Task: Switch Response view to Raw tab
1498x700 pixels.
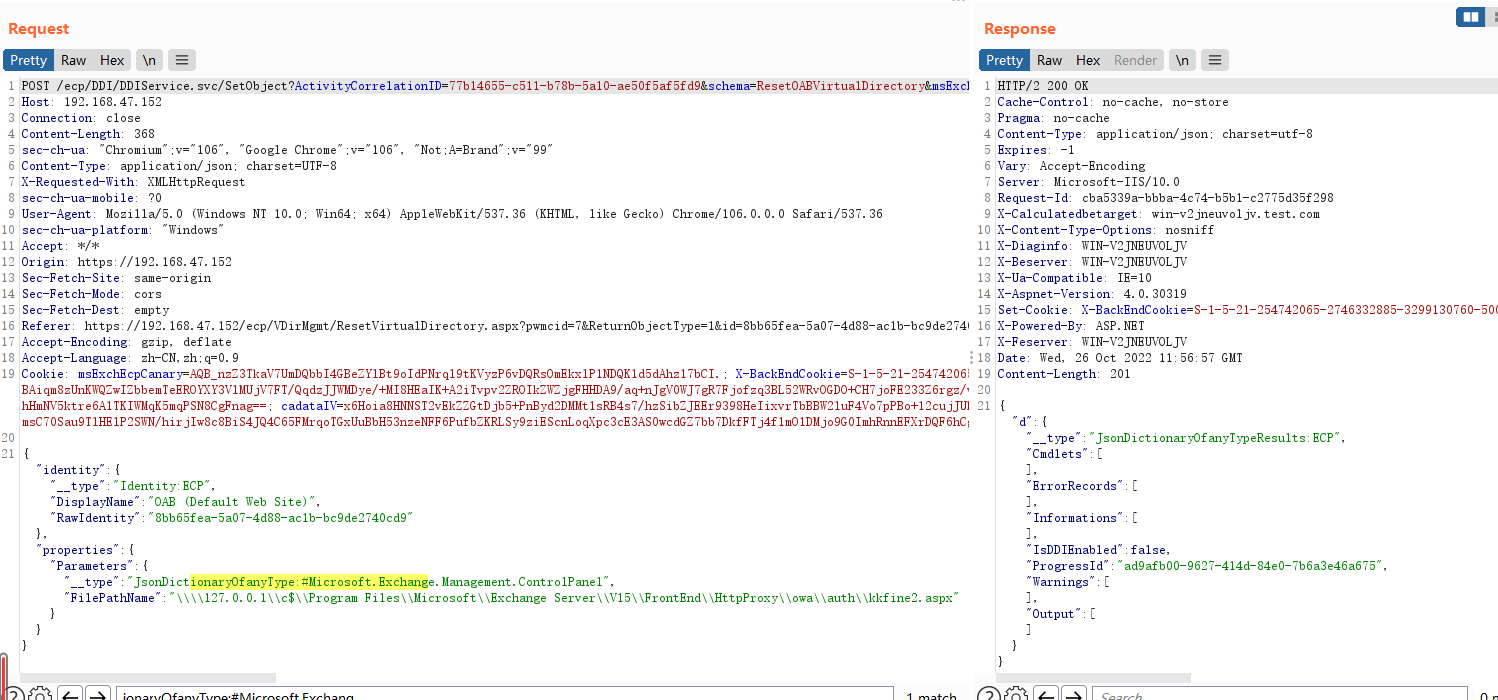Action: 1049,60
